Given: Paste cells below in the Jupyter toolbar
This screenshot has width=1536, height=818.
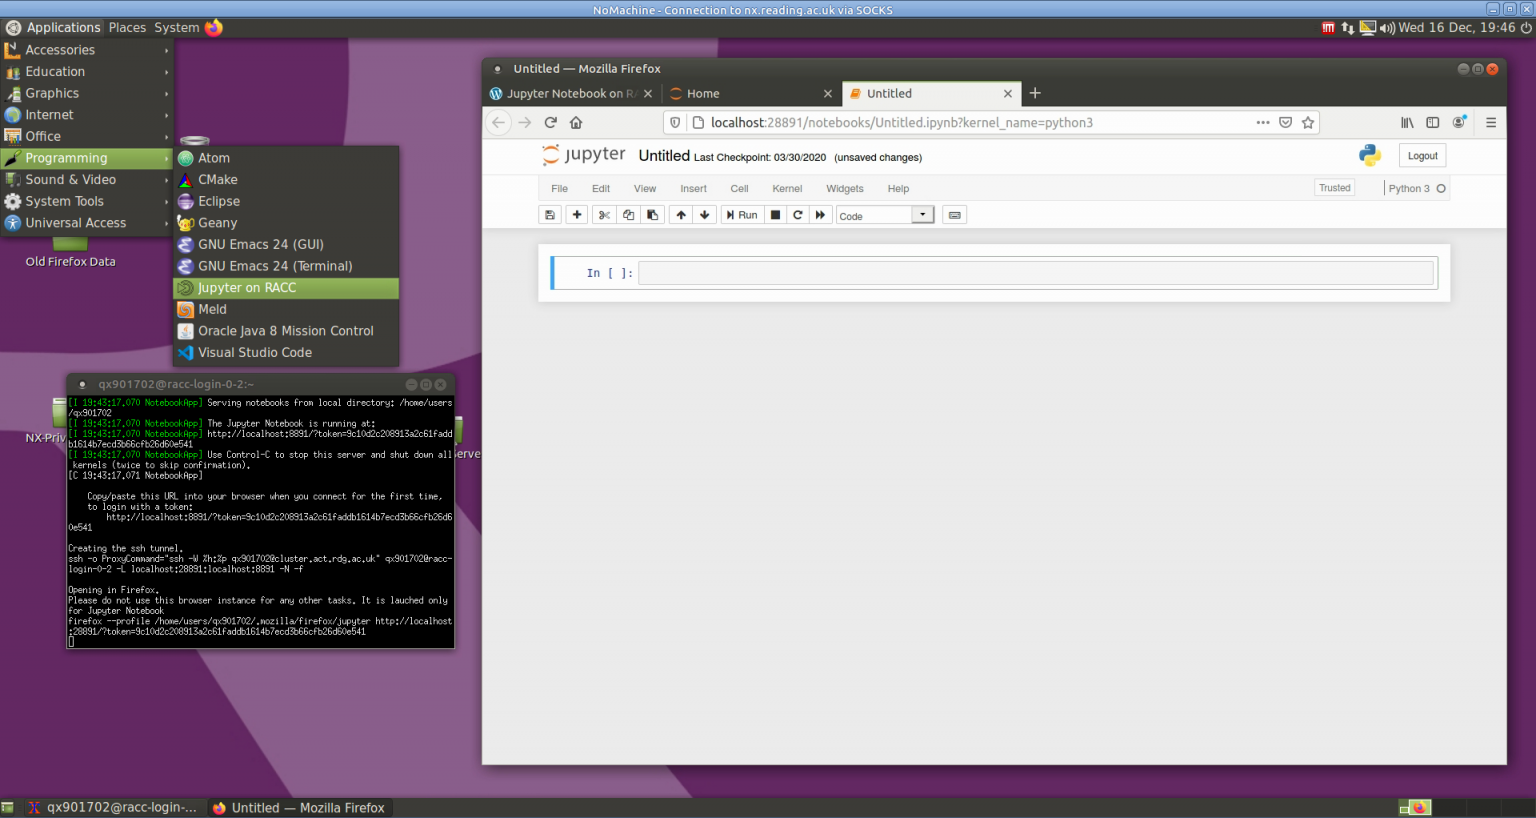Looking at the screenshot, I should coord(652,215).
